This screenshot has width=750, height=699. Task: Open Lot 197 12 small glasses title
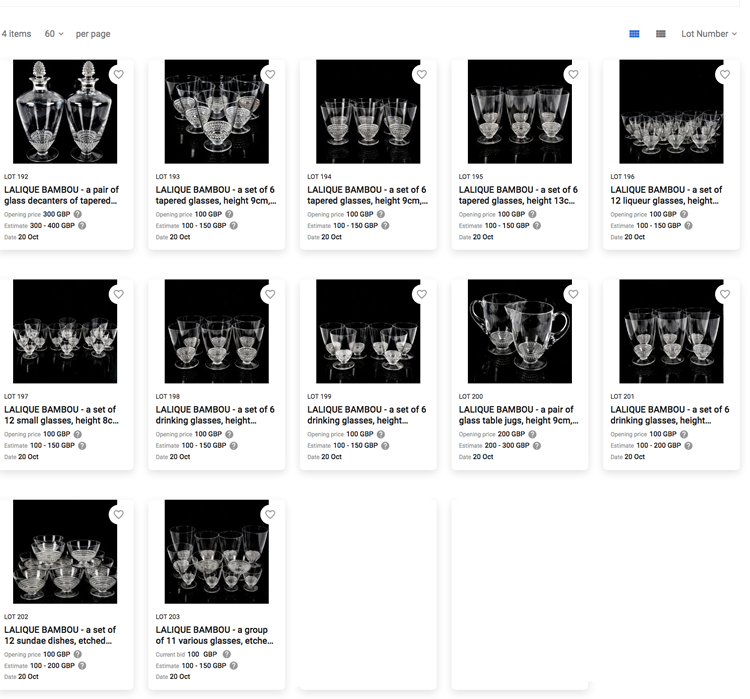tap(61, 415)
